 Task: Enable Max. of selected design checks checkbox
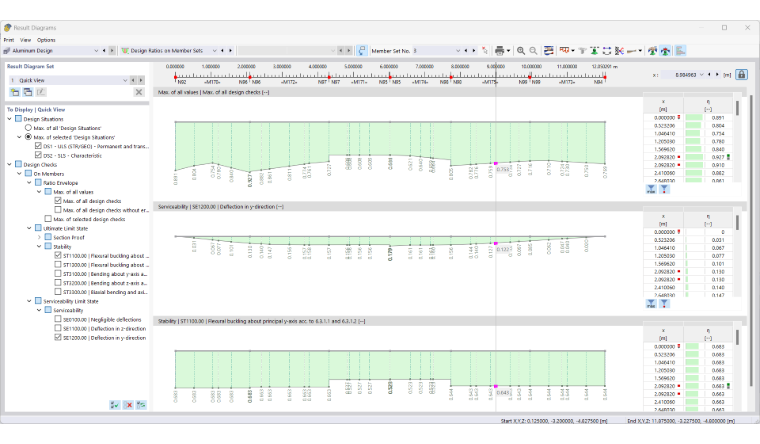click(48, 219)
